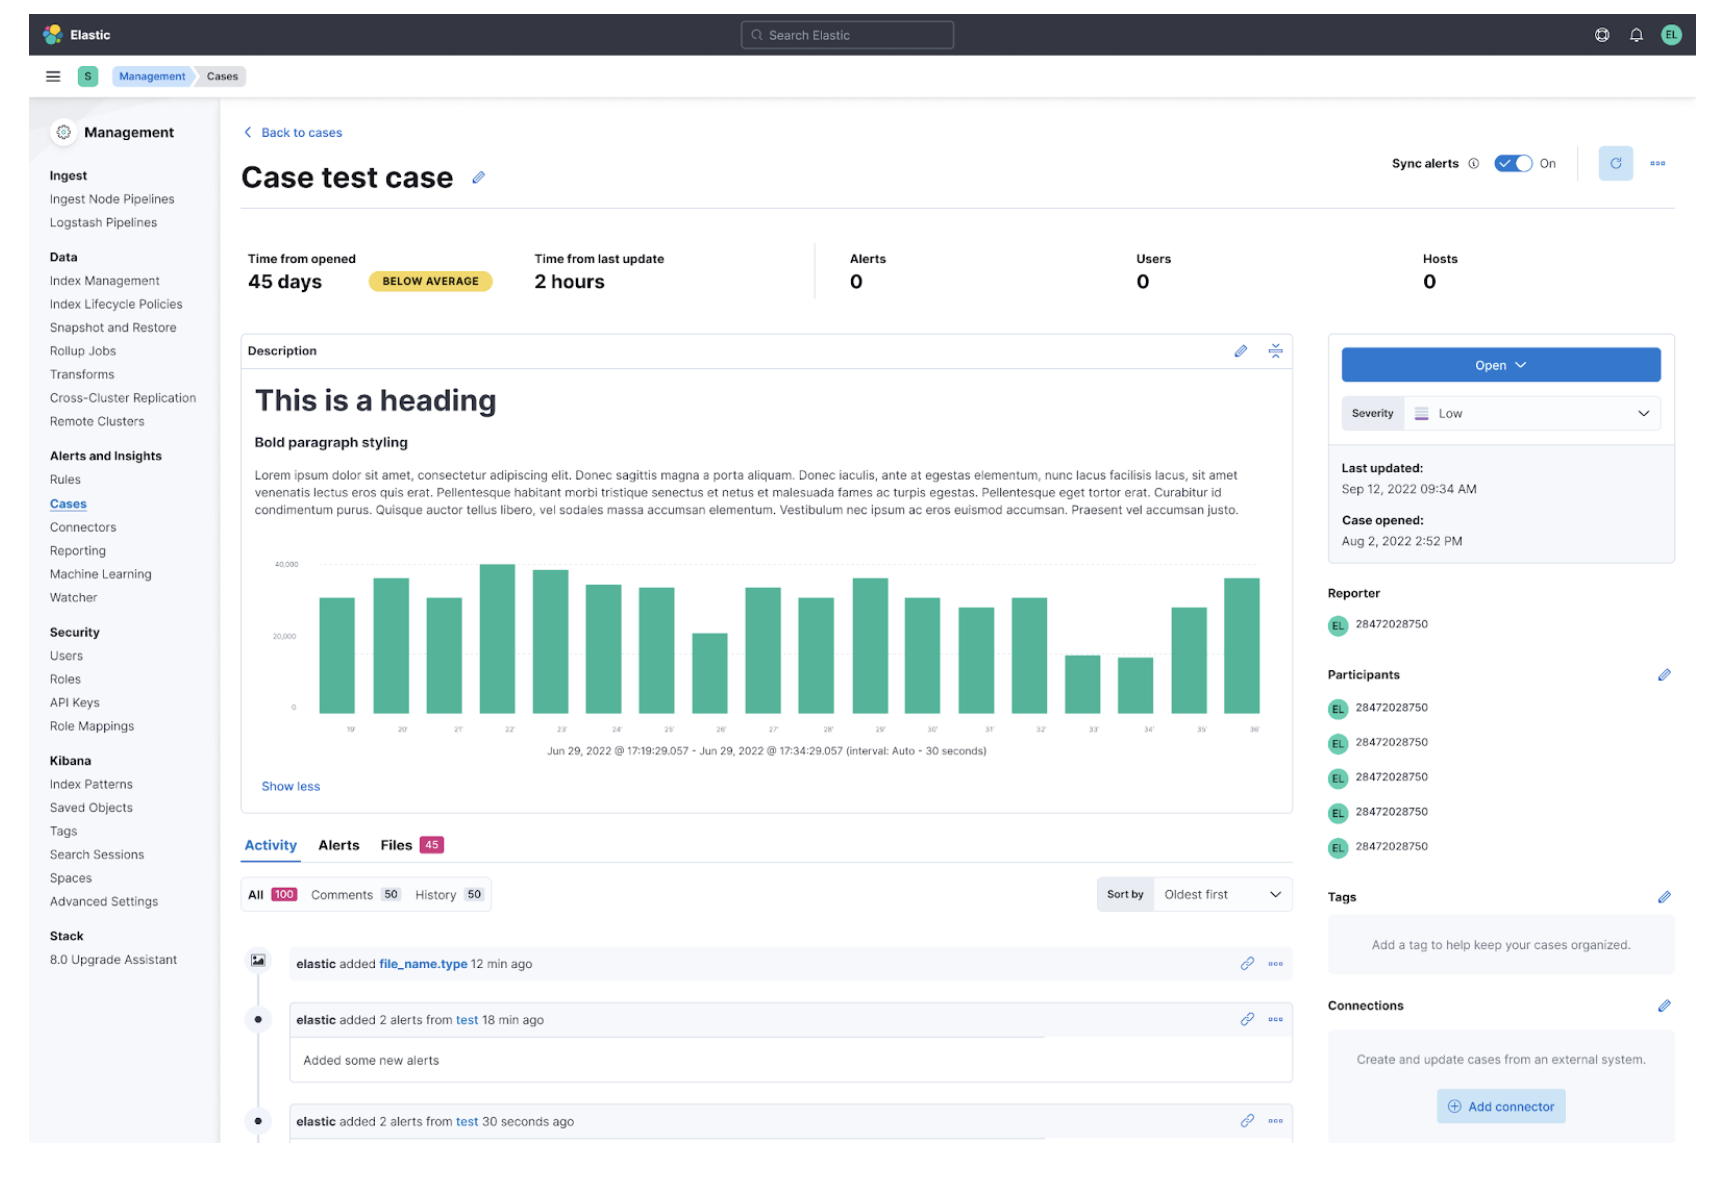Copy link for file_name.type activity
This screenshot has width=1722, height=1186.
1246,964
